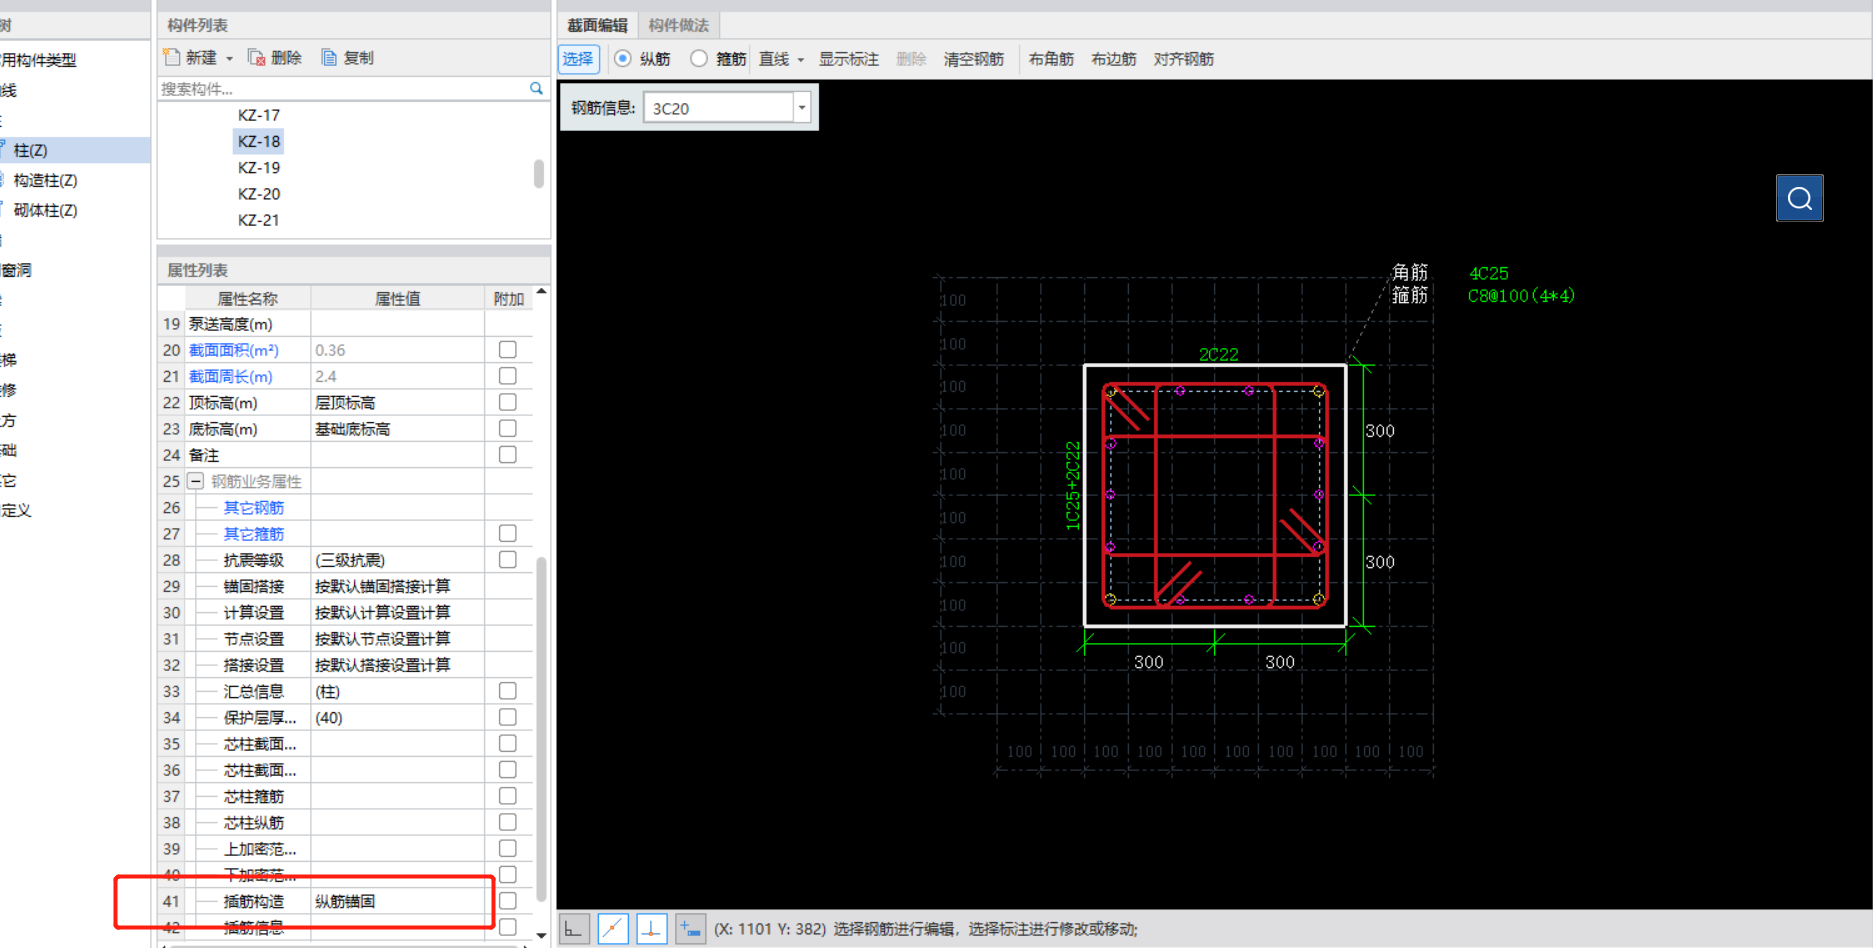This screenshot has width=1873, height=948.
Task: Select KZ-20 in the component list
Action: tap(259, 194)
